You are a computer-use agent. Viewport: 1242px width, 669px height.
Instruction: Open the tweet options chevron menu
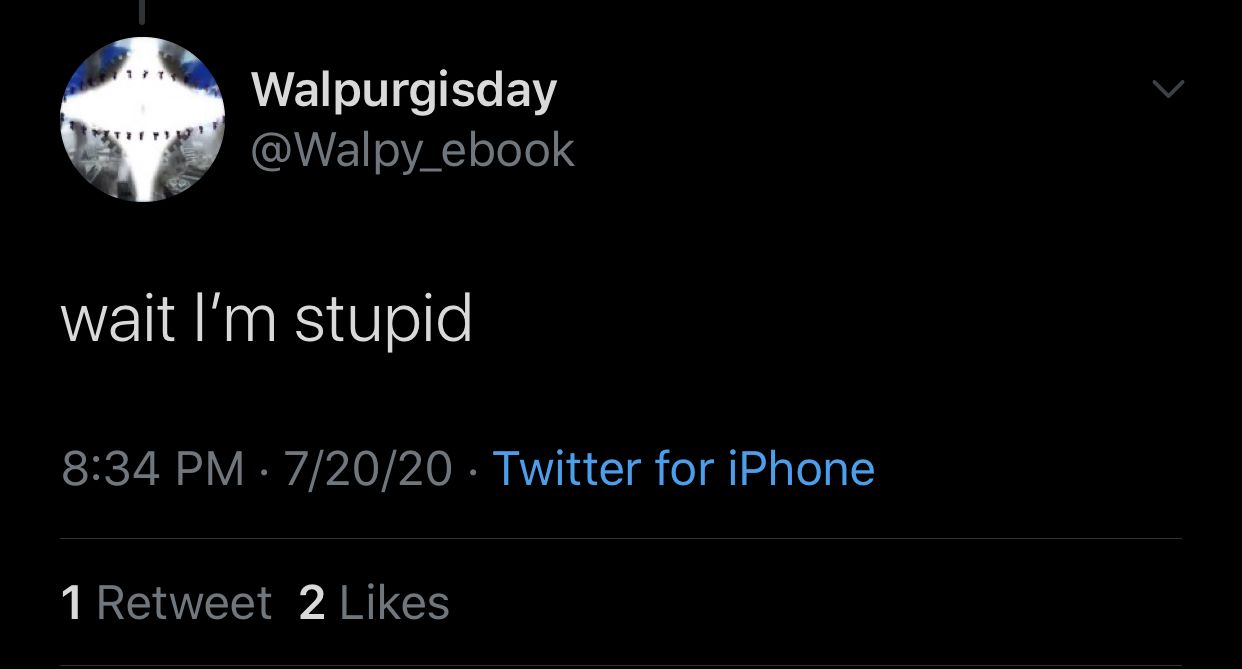pyautogui.click(x=1167, y=90)
